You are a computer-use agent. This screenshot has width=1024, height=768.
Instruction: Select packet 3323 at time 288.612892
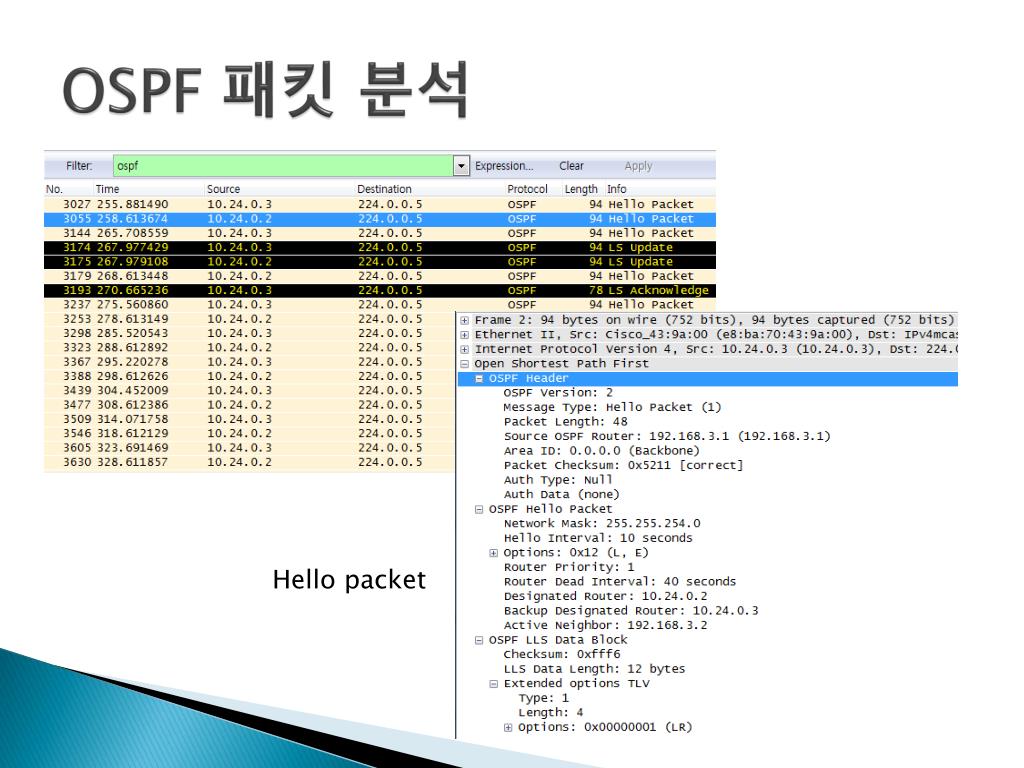click(x=249, y=347)
